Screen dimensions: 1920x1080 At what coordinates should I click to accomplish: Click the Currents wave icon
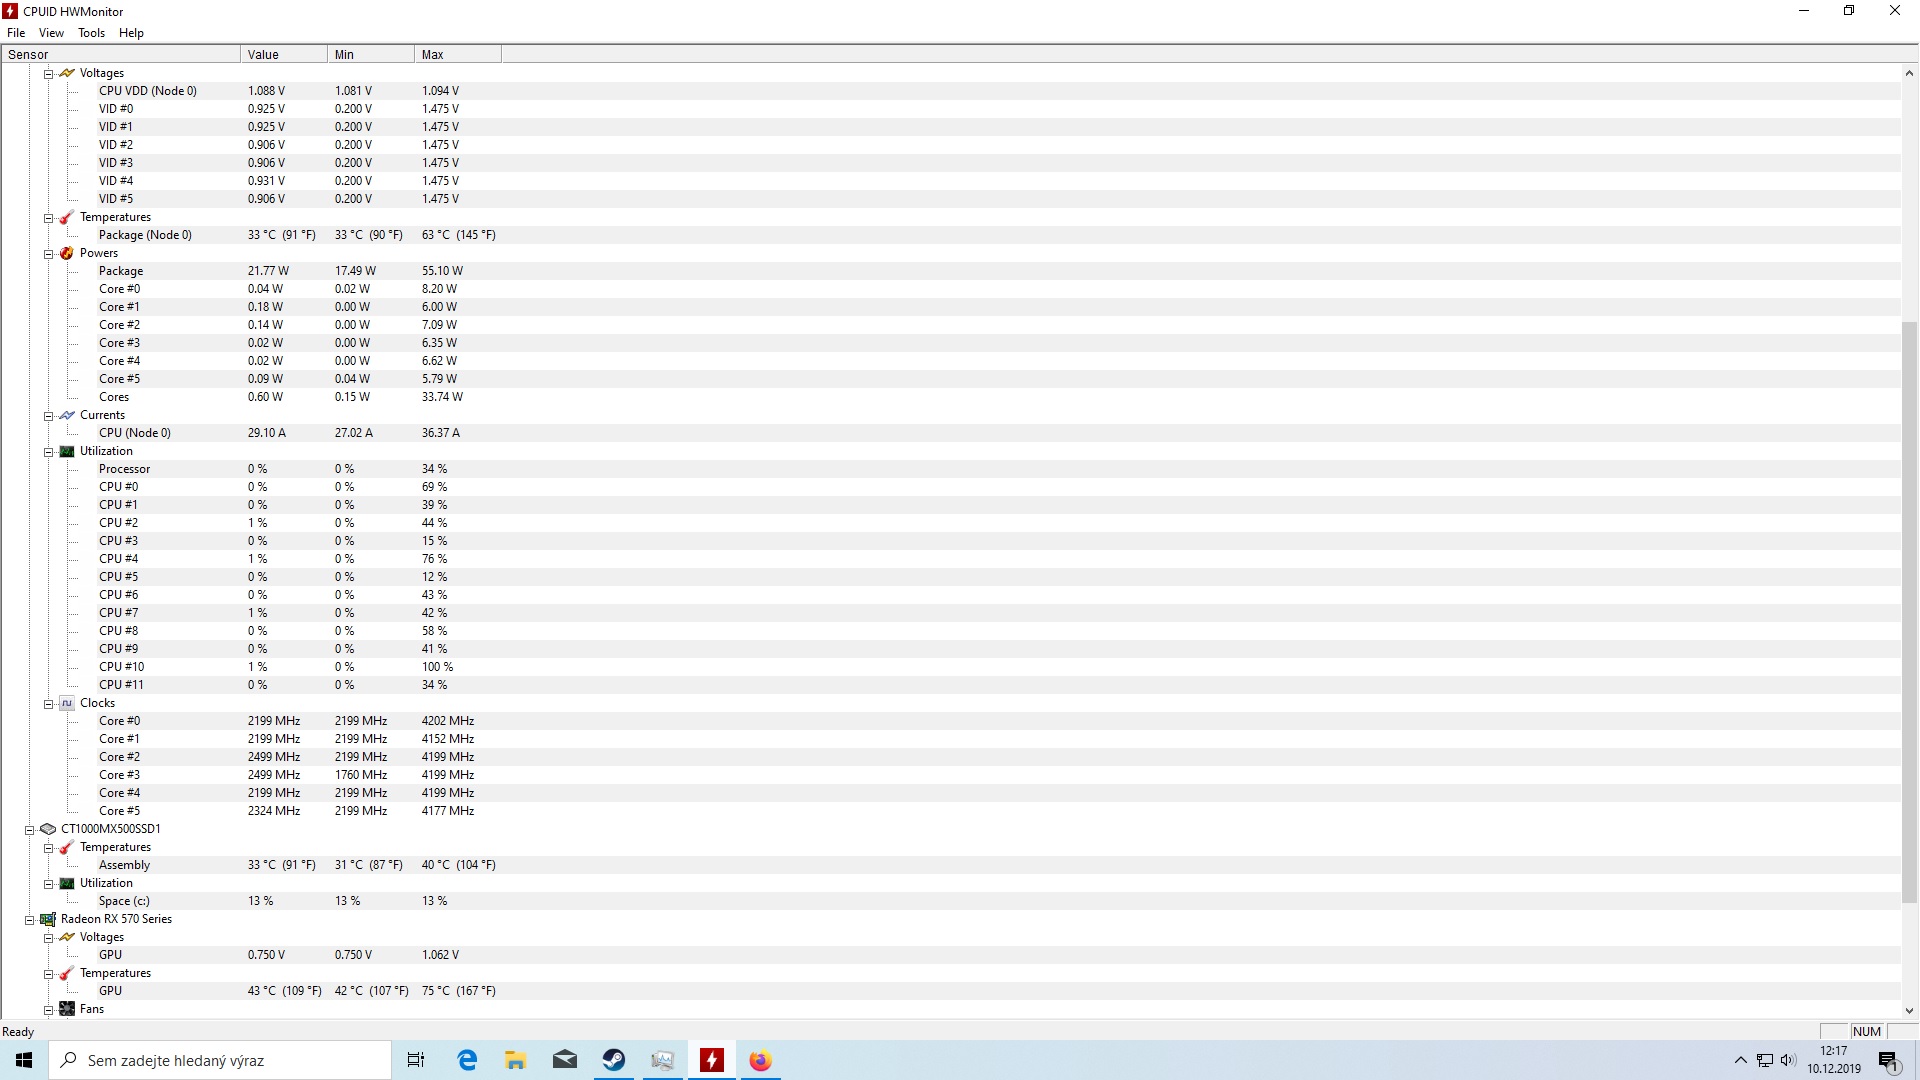pyautogui.click(x=67, y=415)
